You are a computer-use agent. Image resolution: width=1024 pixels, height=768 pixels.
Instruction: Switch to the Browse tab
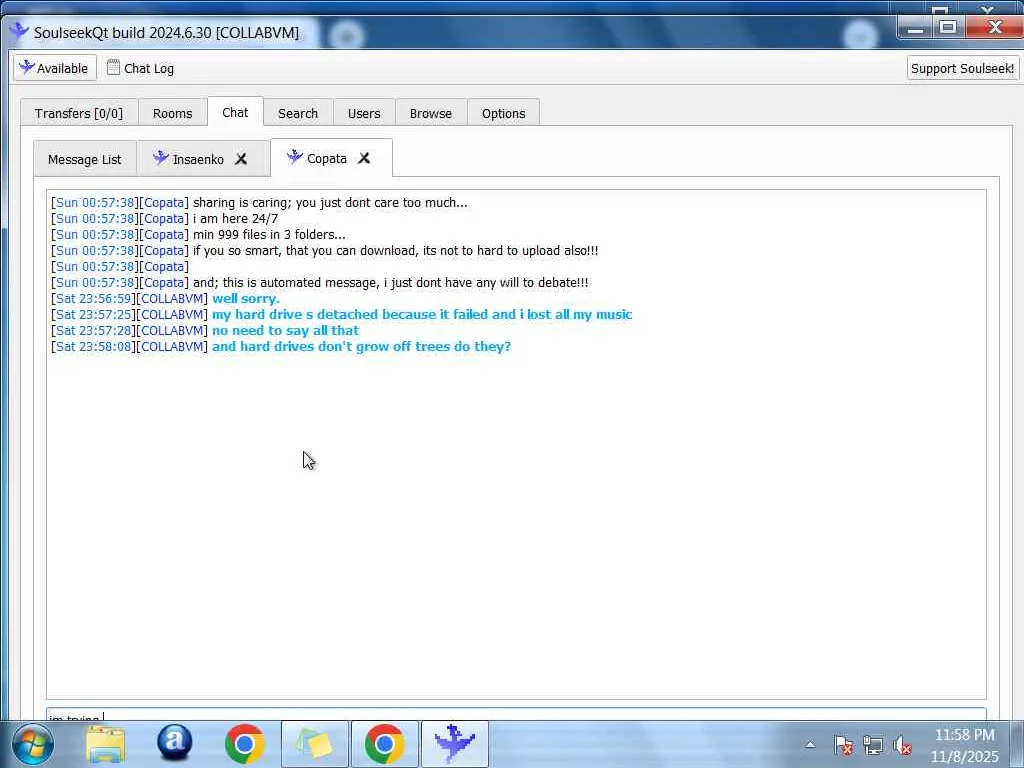point(430,113)
